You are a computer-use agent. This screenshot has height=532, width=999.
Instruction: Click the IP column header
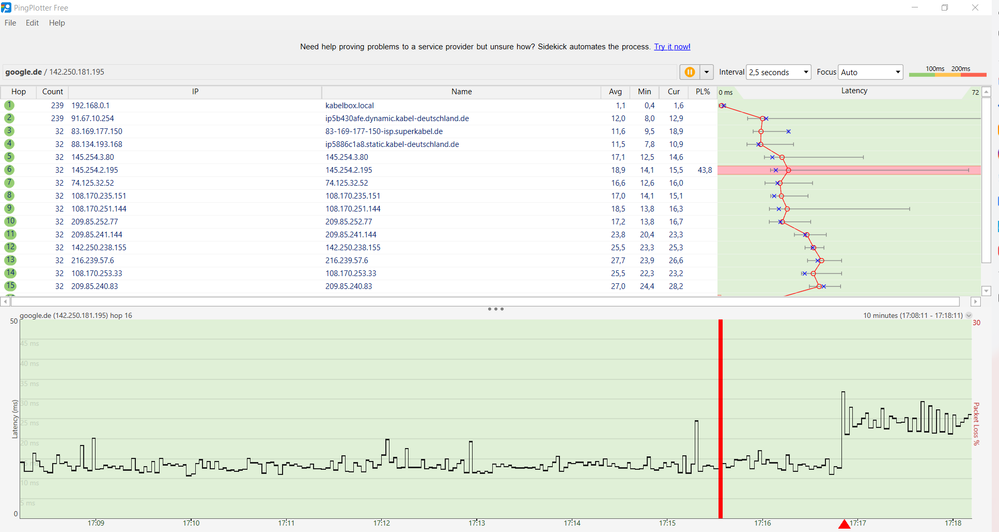point(195,92)
